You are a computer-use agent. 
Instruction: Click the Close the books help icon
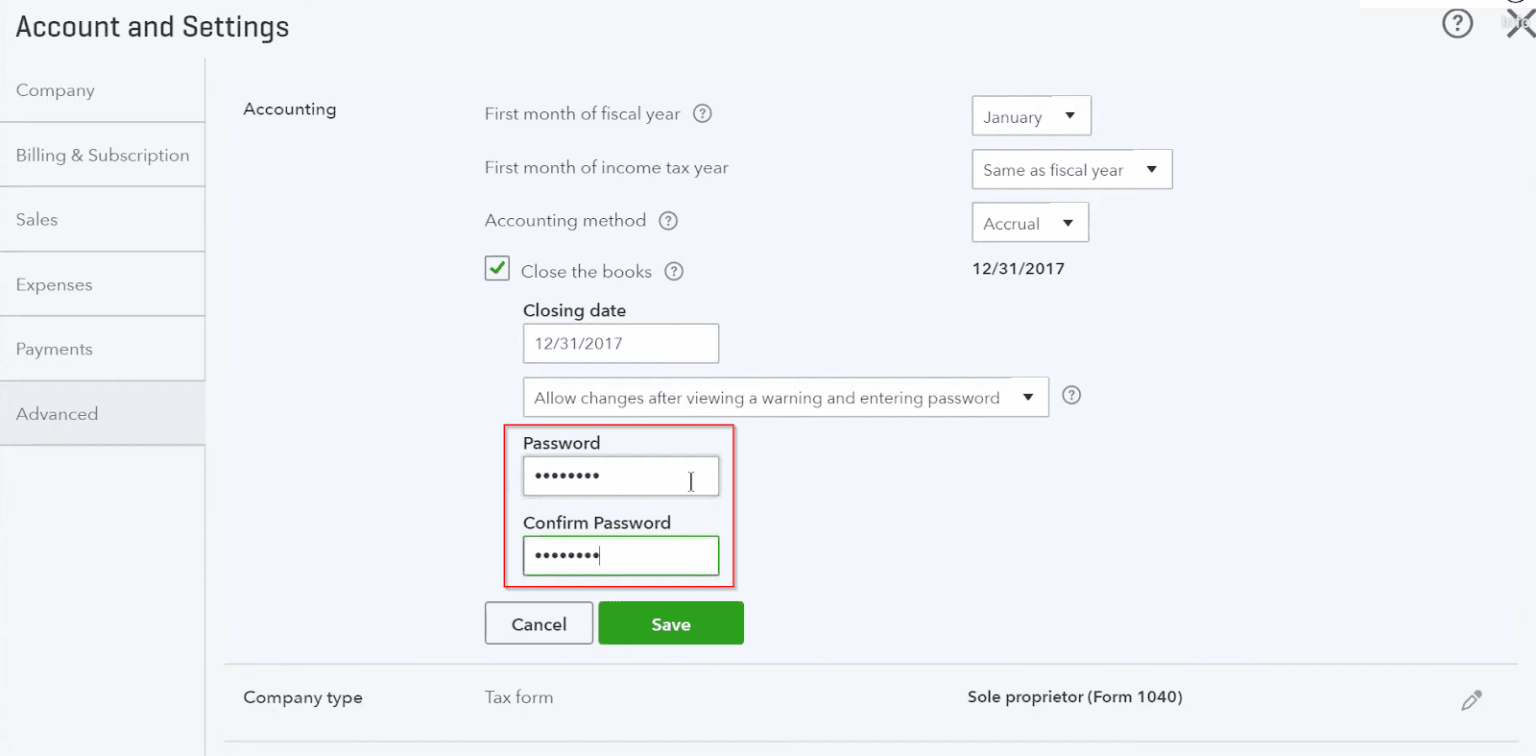(674, 271)
